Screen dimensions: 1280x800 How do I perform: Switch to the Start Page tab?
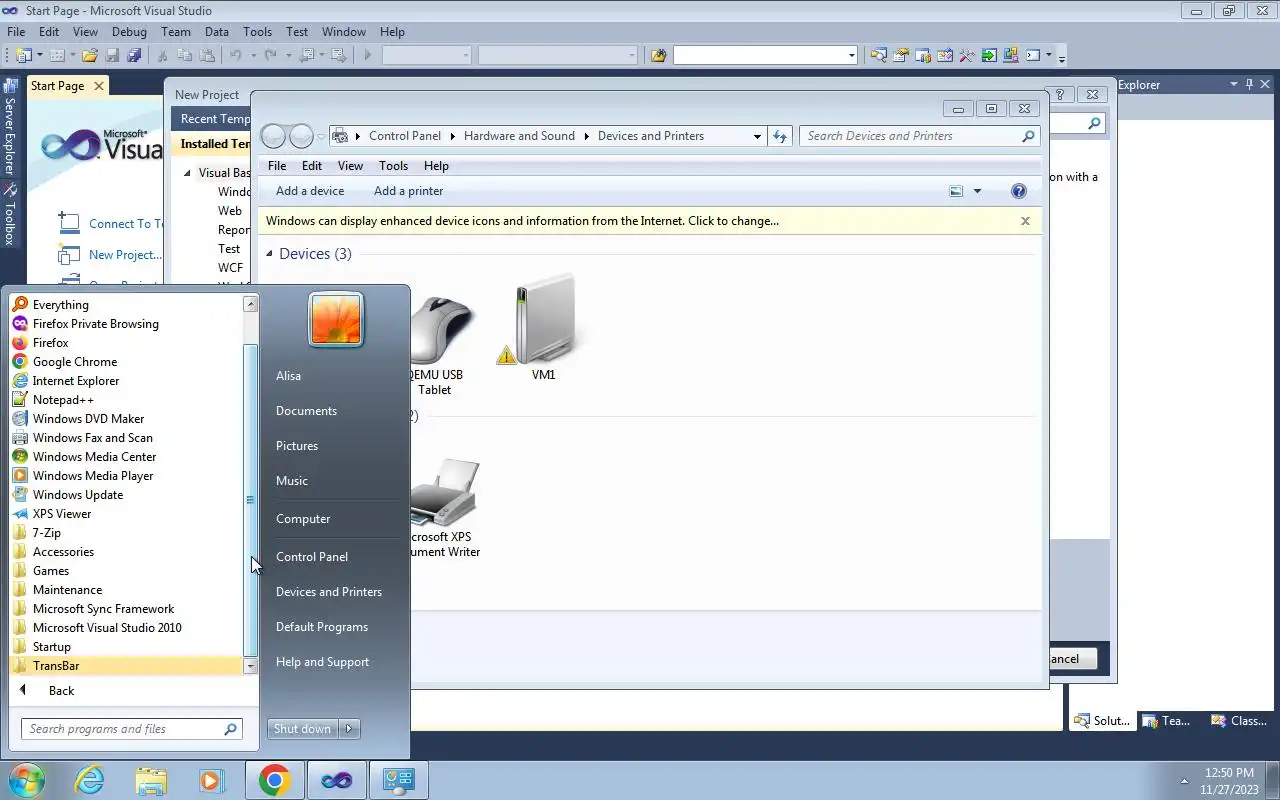point(57,86)
